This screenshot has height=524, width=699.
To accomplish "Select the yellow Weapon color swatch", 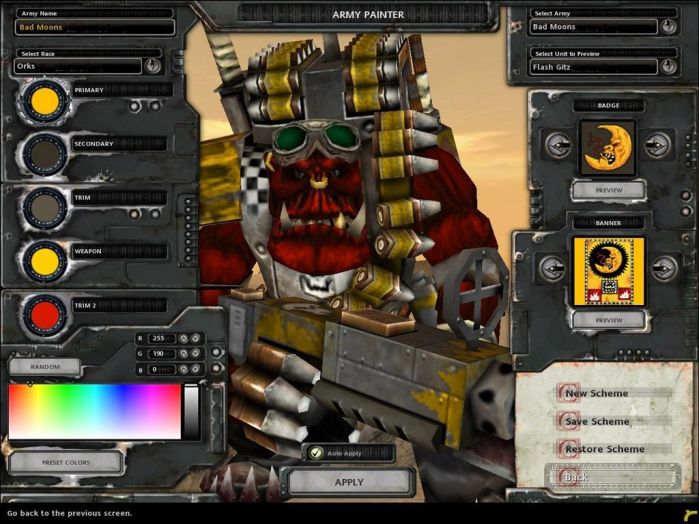I will 45,261.
